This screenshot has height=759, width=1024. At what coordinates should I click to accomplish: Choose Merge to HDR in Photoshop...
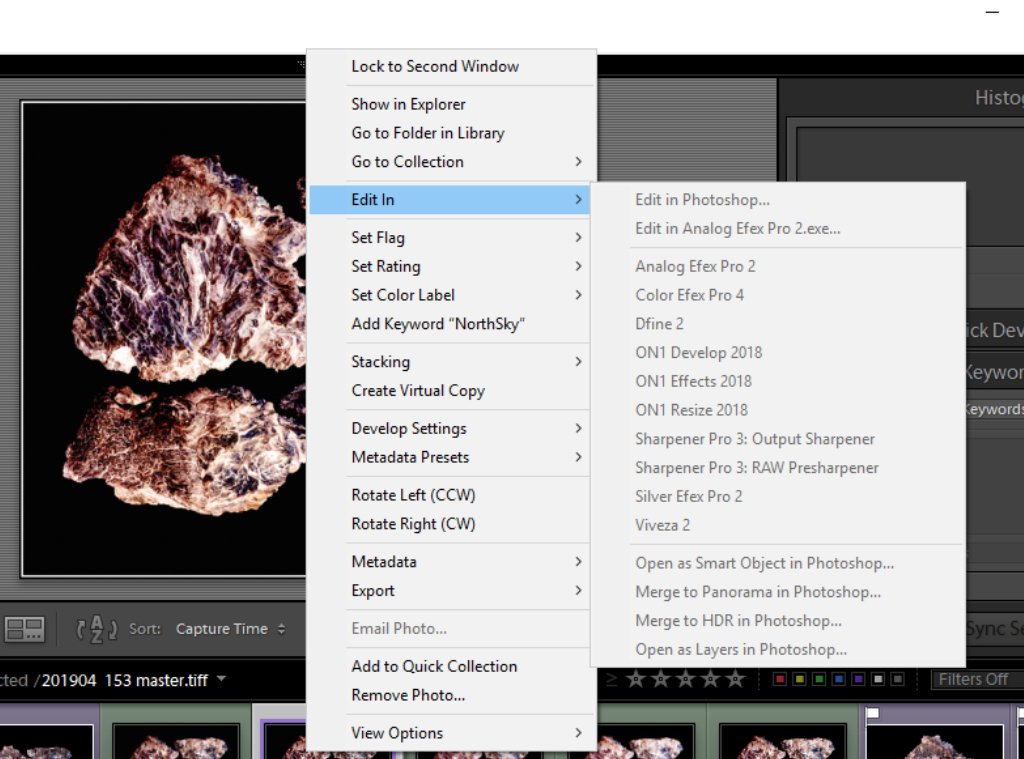(x=778, y=620)
